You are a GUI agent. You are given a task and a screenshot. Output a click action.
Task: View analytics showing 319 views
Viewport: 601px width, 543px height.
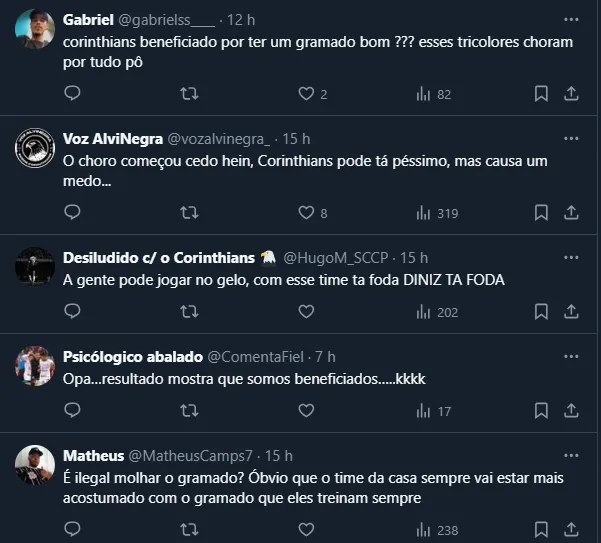(x=436, y=213)
